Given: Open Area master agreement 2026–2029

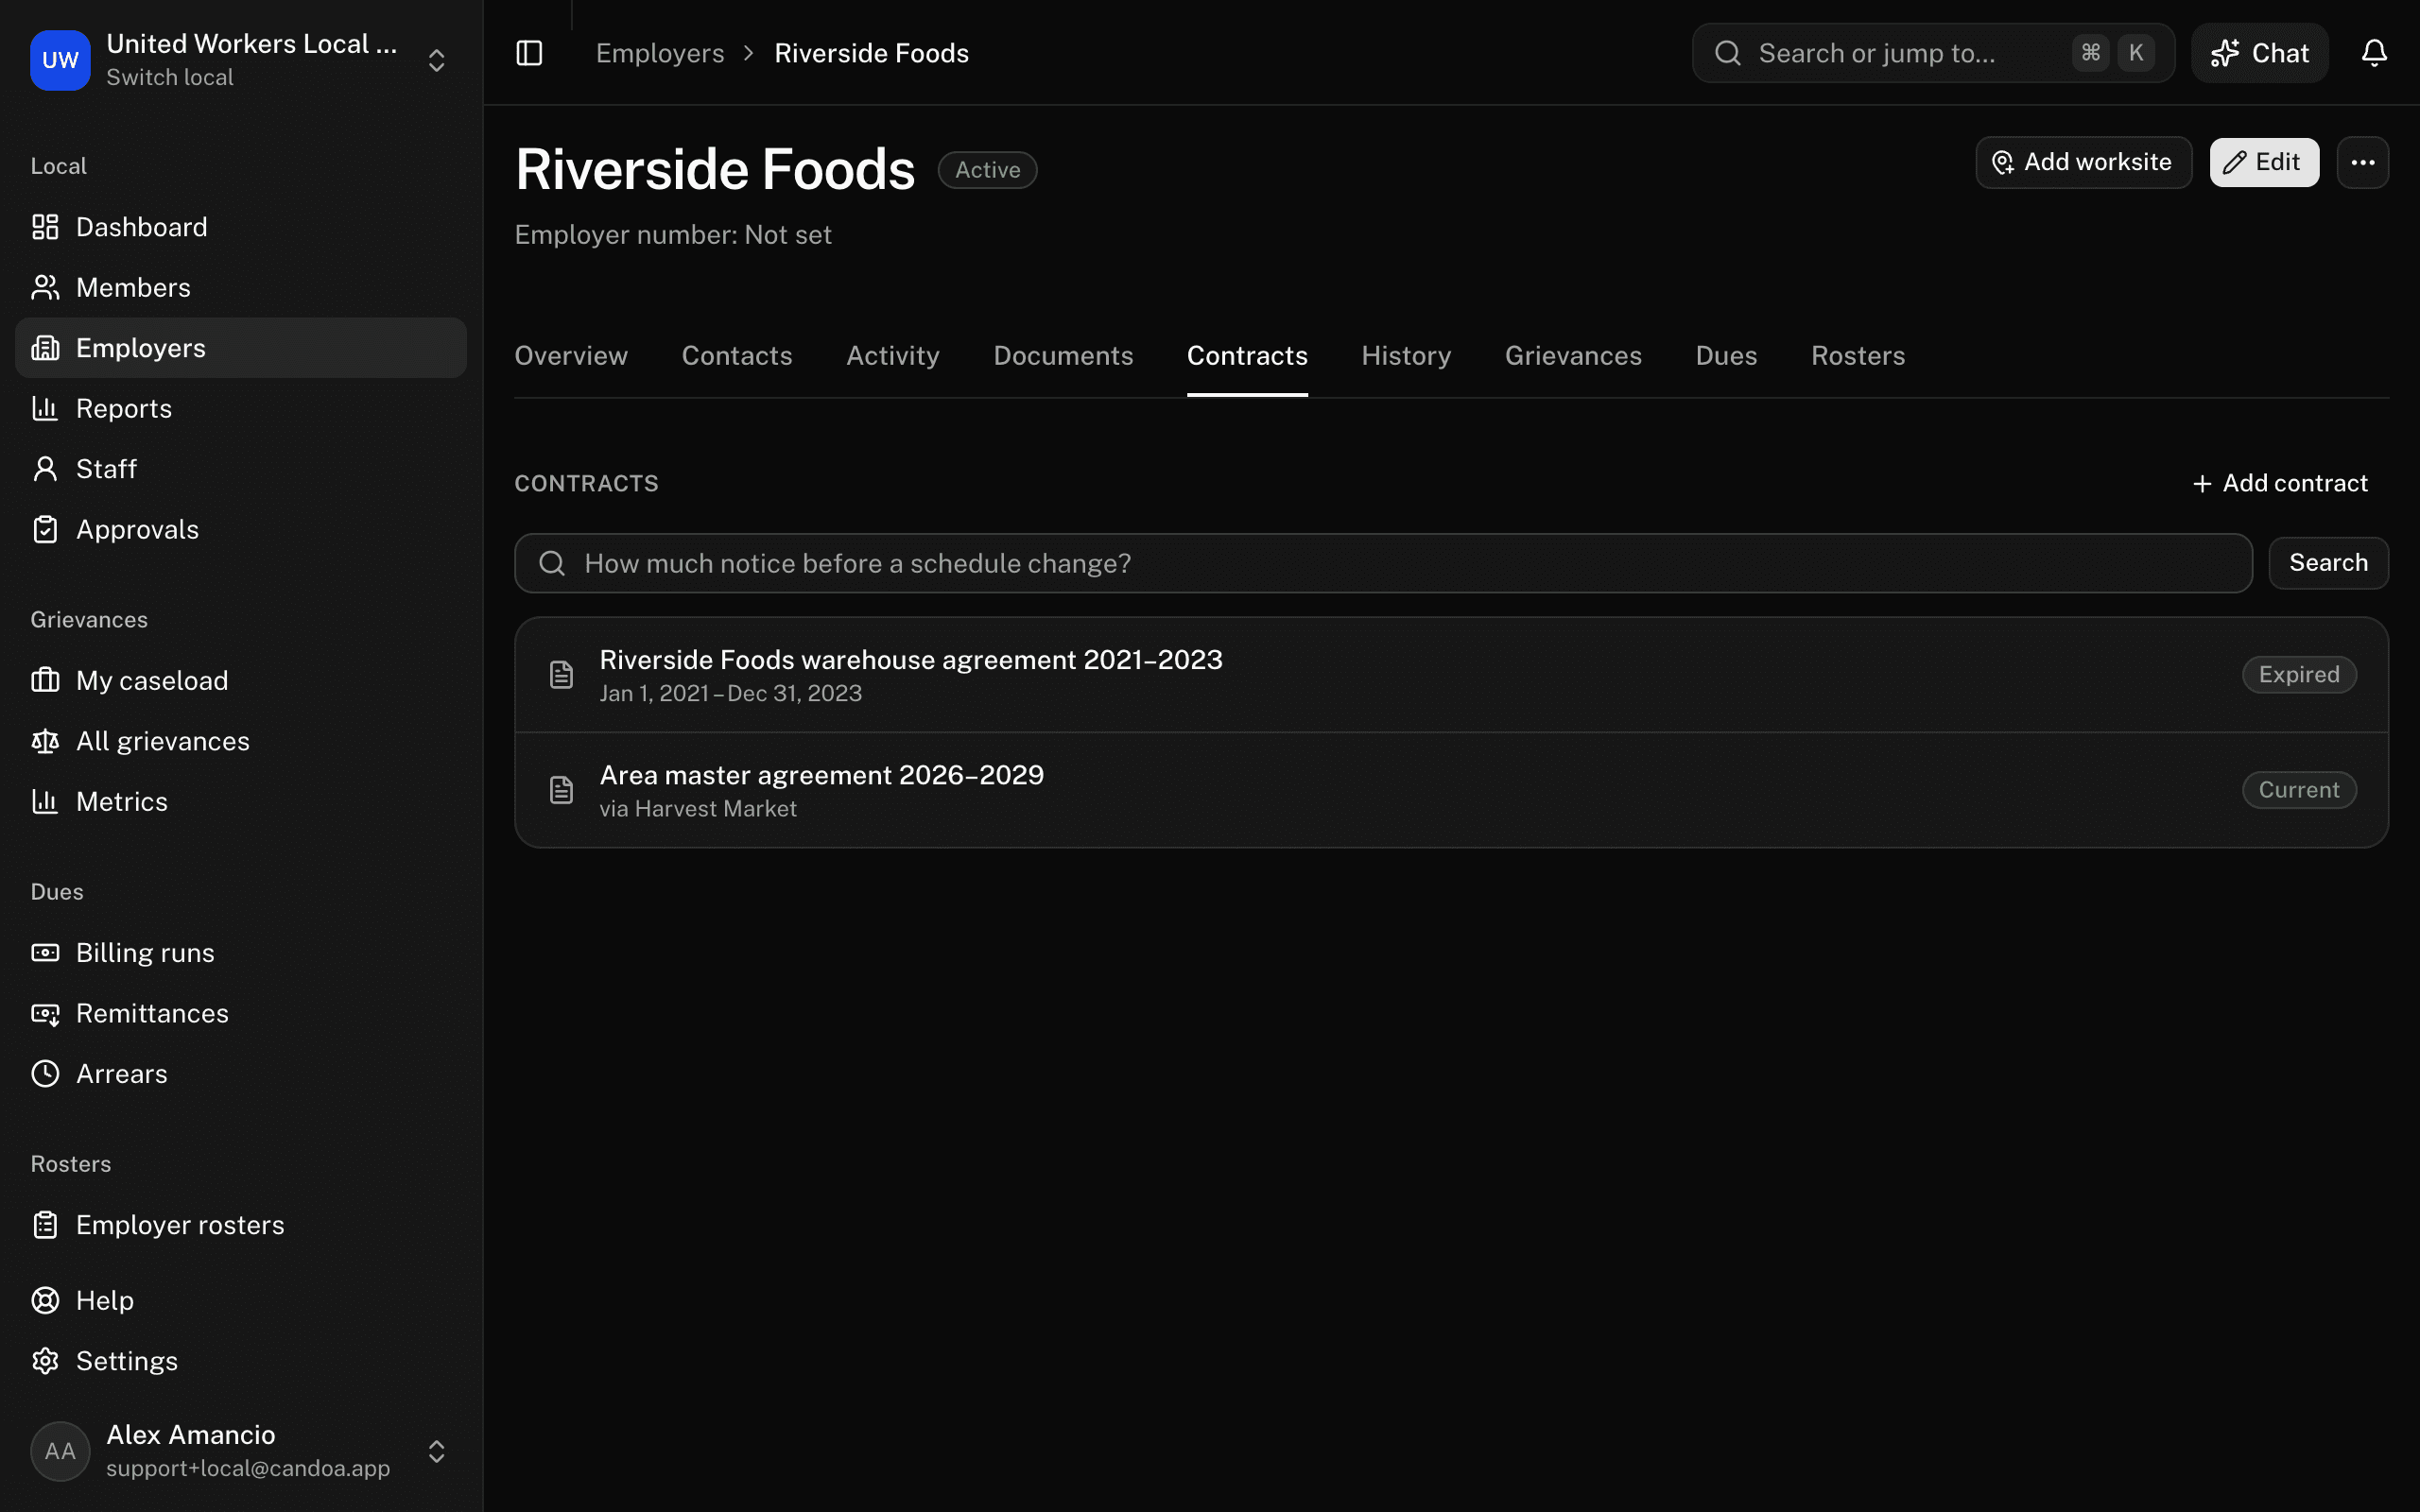Looking at the screenshot, I should tap(1451, 790).
